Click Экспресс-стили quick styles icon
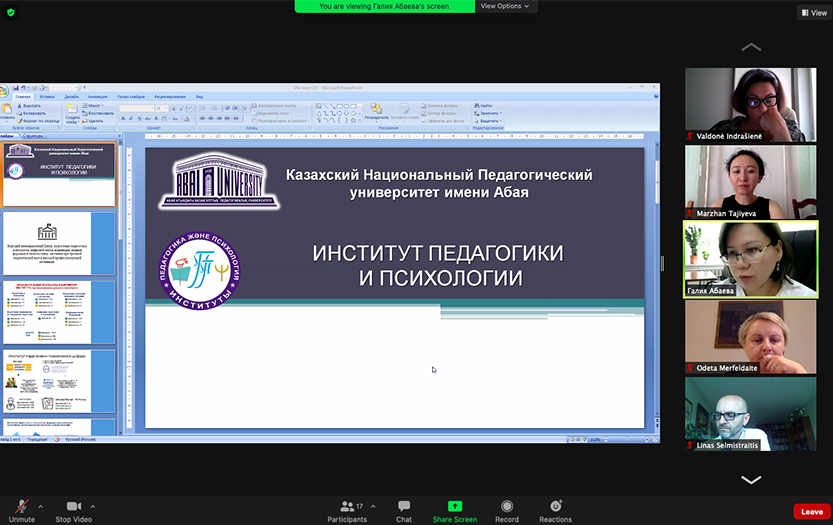 (405, 110)
